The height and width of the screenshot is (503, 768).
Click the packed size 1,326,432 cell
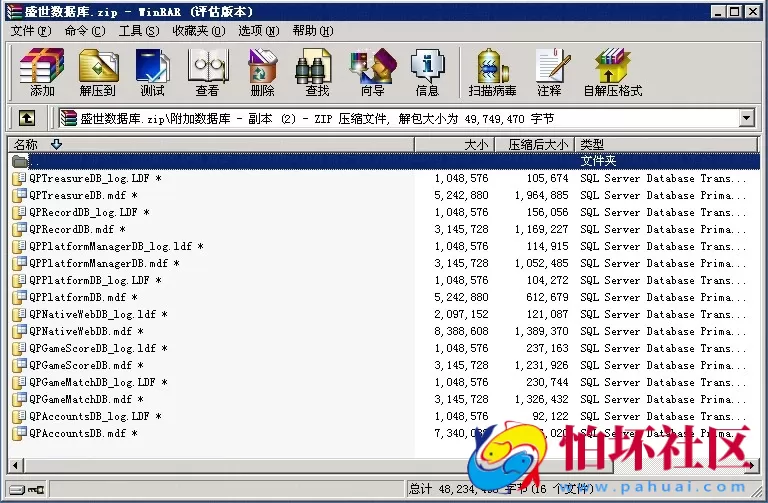[x=541, y=399]
